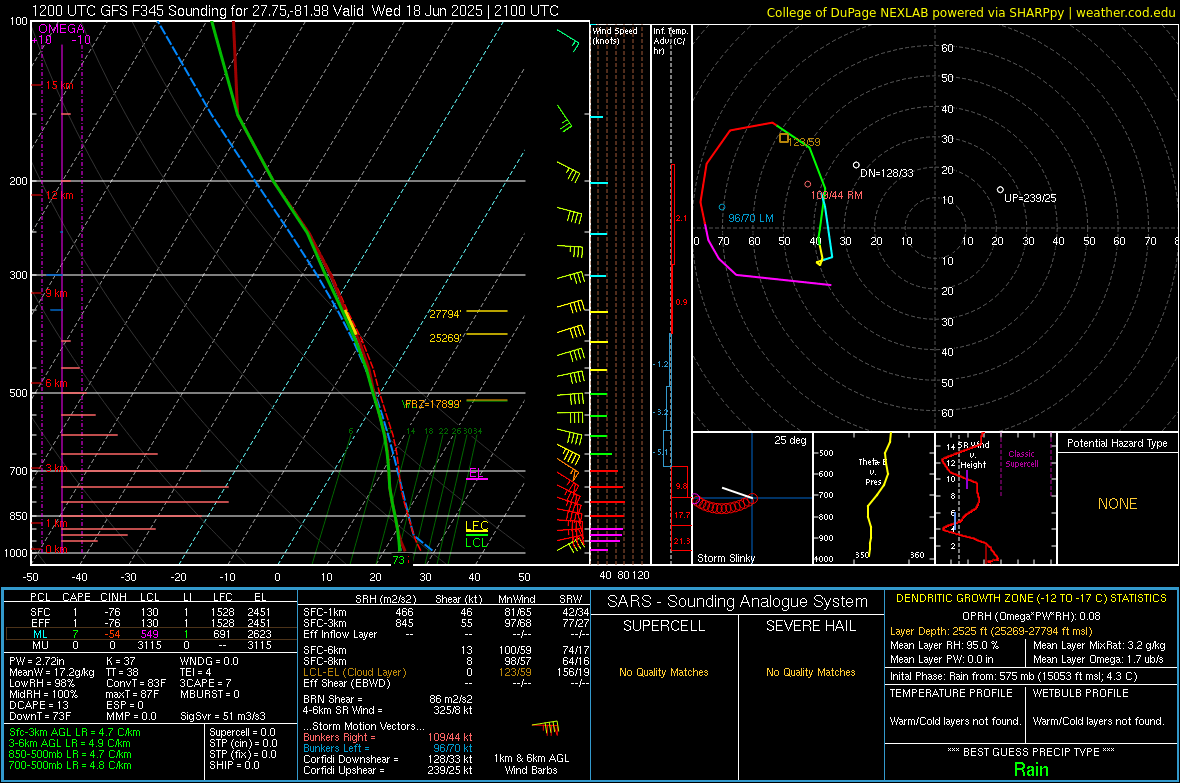This screenshot has height=783, width=1180.
Task: Click the Wind Speed (knots) panel header
Action: [x=615, y=35]
